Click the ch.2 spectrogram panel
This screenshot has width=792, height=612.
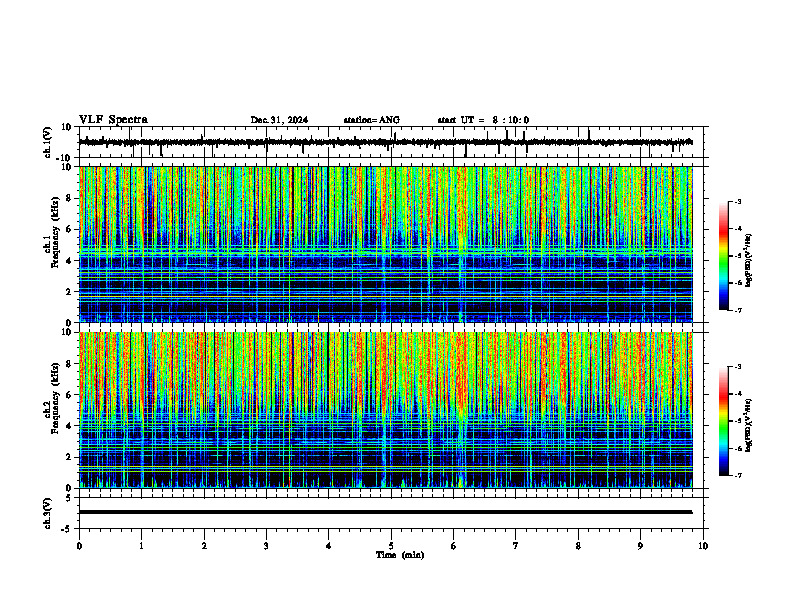(x=385, y=410)
